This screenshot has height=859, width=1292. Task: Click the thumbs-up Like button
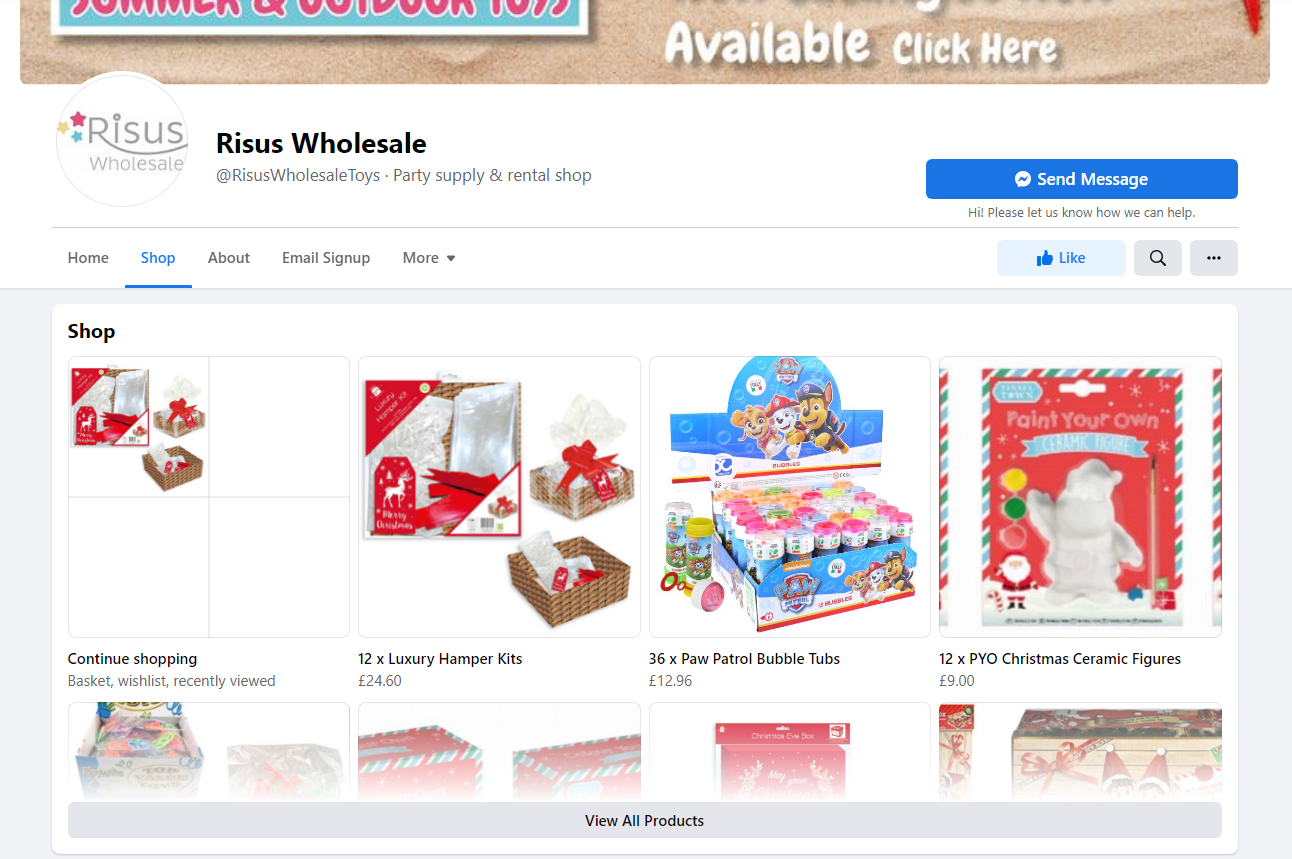click(1061, 258)
